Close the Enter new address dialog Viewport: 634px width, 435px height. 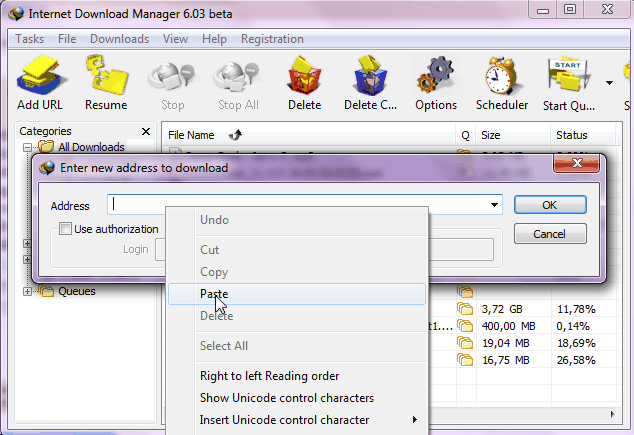[x=577, y=163]
